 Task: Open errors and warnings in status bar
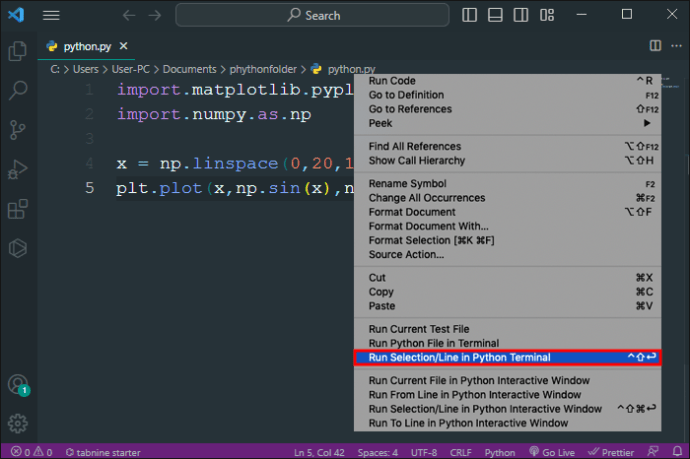click(x=32, y=452)
